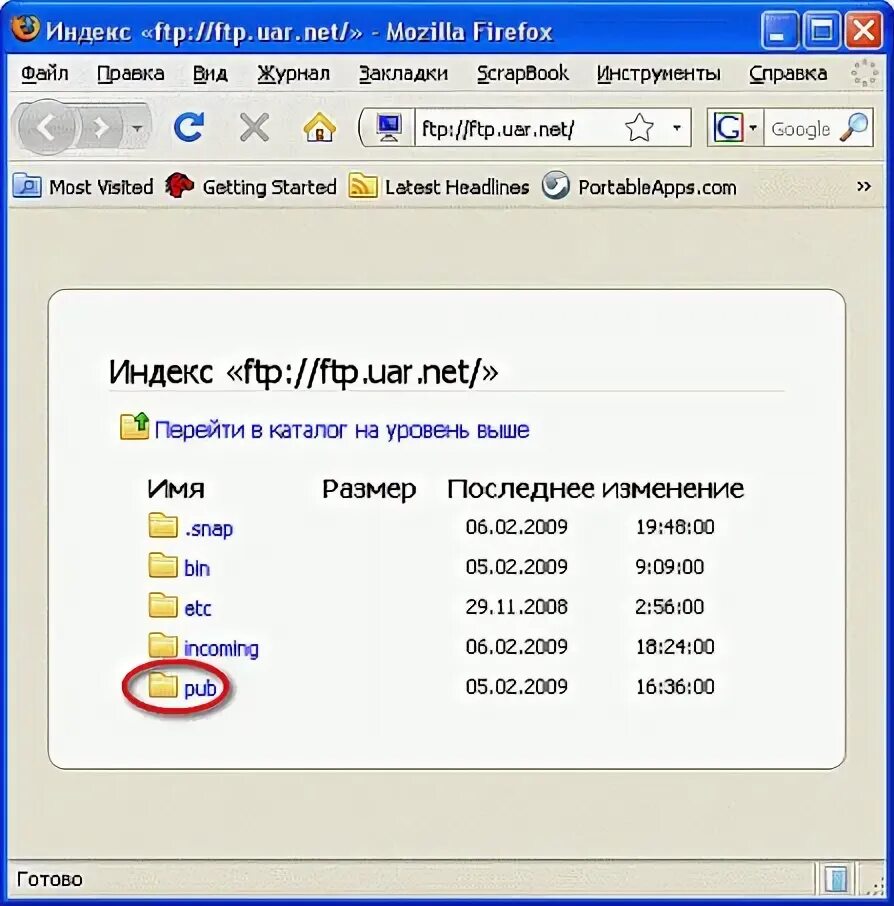Click the Google search input box
The width and height of the screenshot is (894, 906).
pyautogui.click(x=802, y=128)
